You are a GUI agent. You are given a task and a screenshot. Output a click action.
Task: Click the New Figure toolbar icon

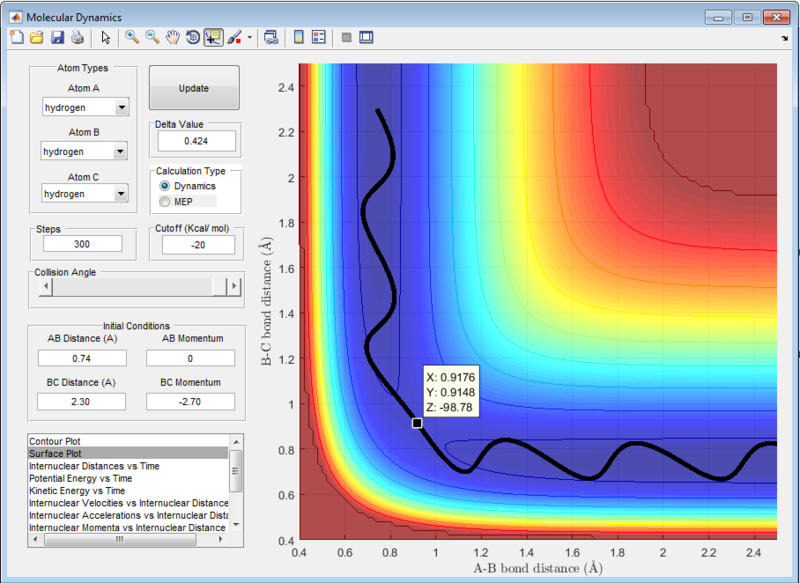click(16, 38)
